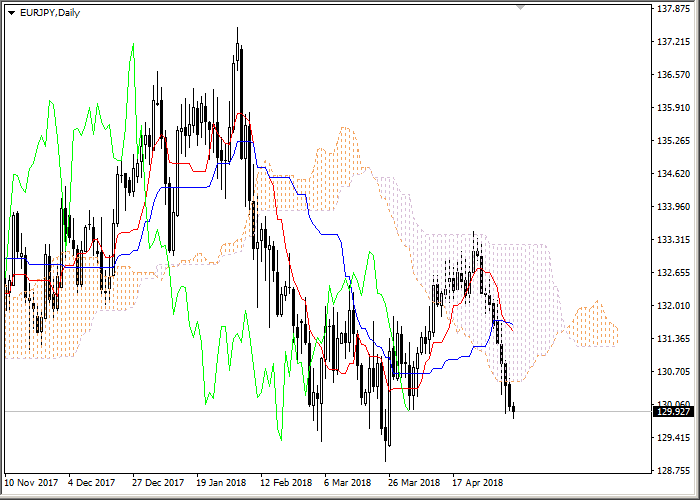Select the 133.960 price axis label

tap(673, 207)
